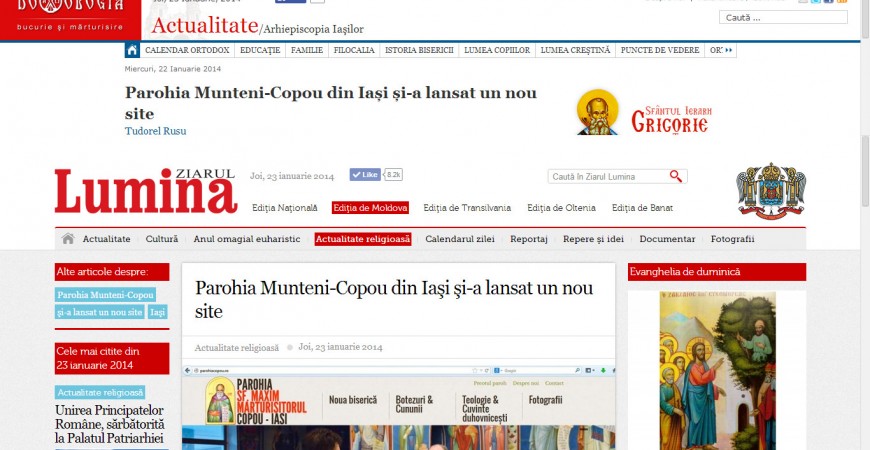Image resolution: width=870 pixels, height=450 pixels.
Task: Open the Puncte de Vedere category
Action: click(660, 50)
